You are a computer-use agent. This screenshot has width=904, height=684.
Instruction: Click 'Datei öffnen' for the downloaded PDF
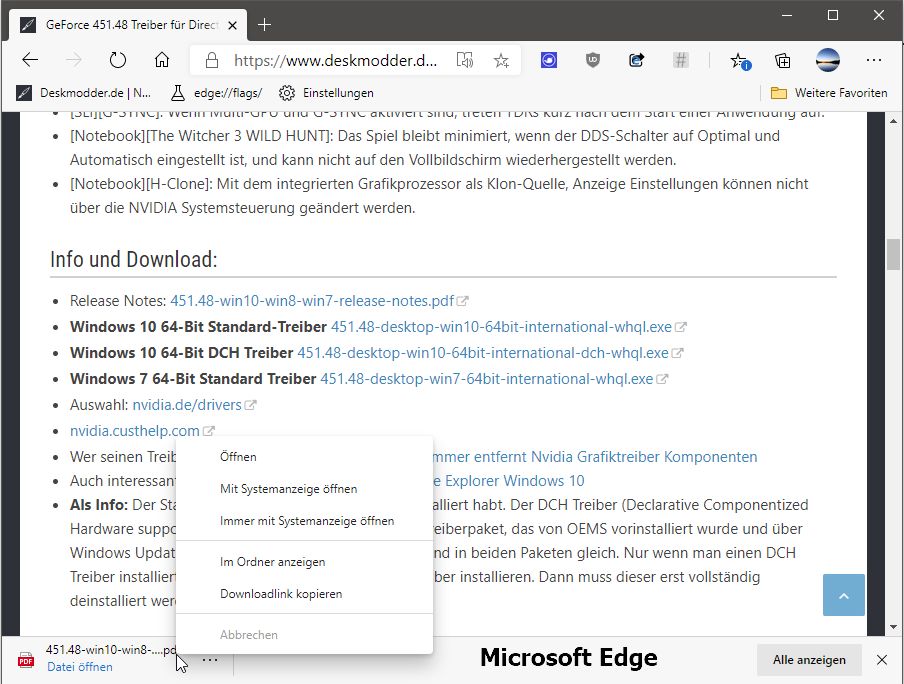80,667
